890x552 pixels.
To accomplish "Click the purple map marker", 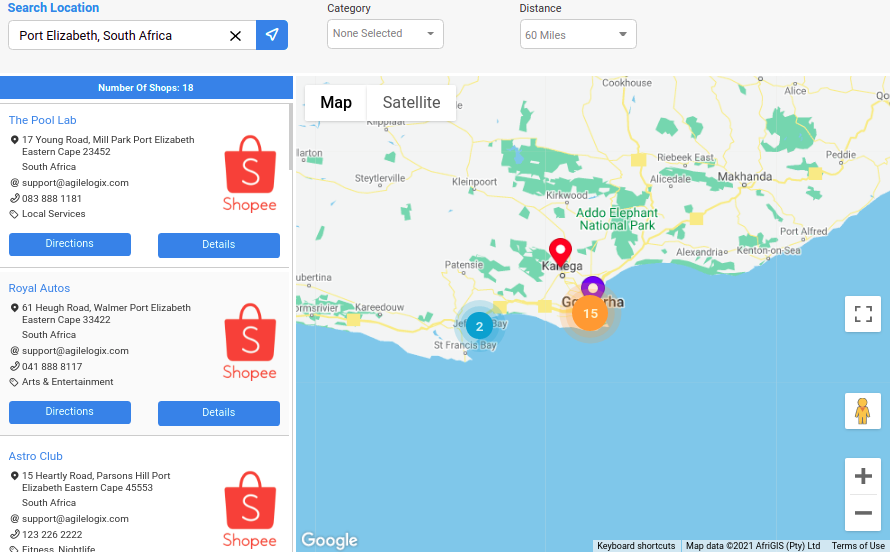I will click(x=593, y=288).
